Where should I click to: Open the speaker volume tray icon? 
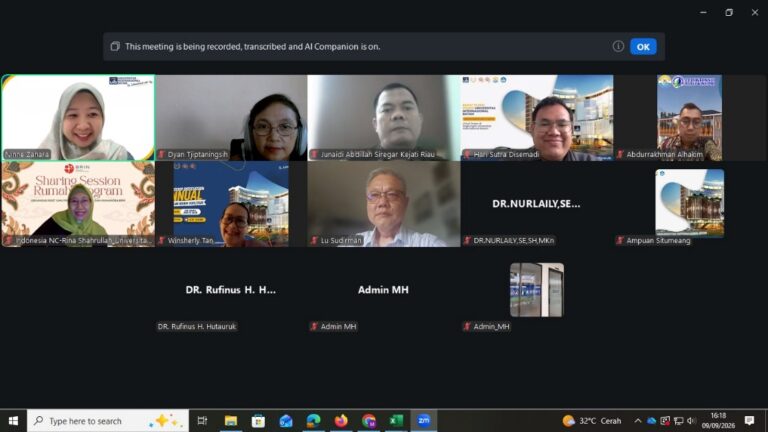pos(691,421)
